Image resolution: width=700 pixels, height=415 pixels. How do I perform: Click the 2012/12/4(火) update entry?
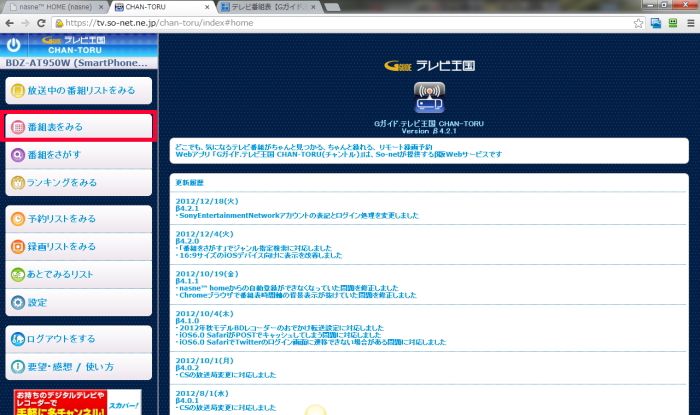point(428,245)
